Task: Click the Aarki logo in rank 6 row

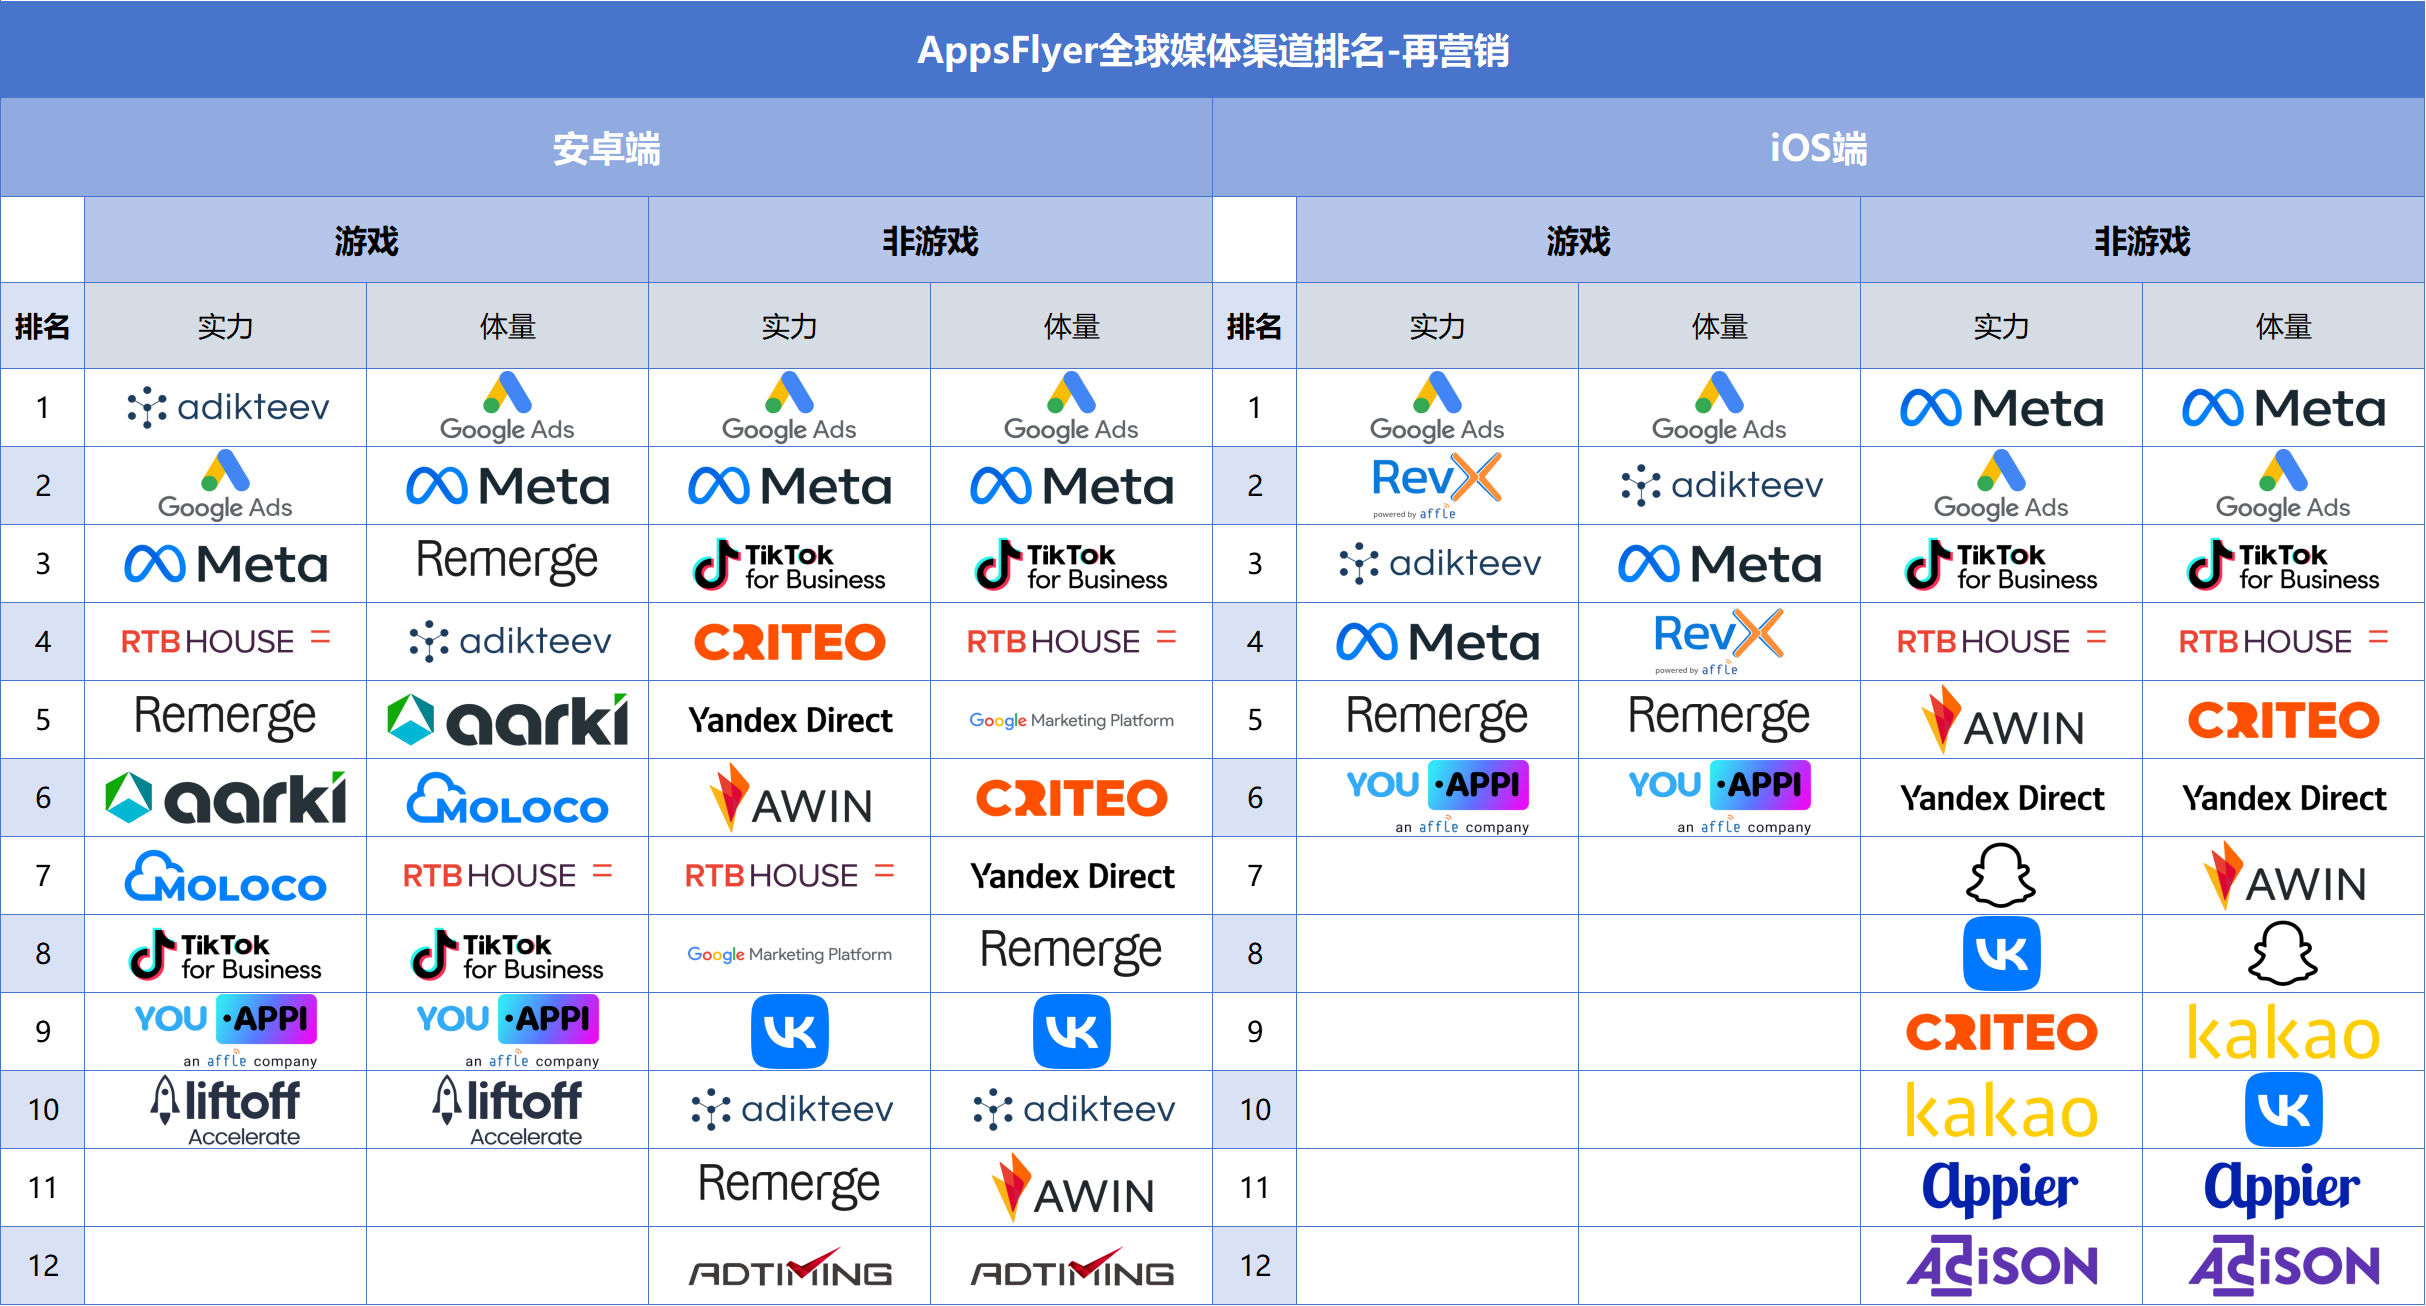Action: coord(226,798)
